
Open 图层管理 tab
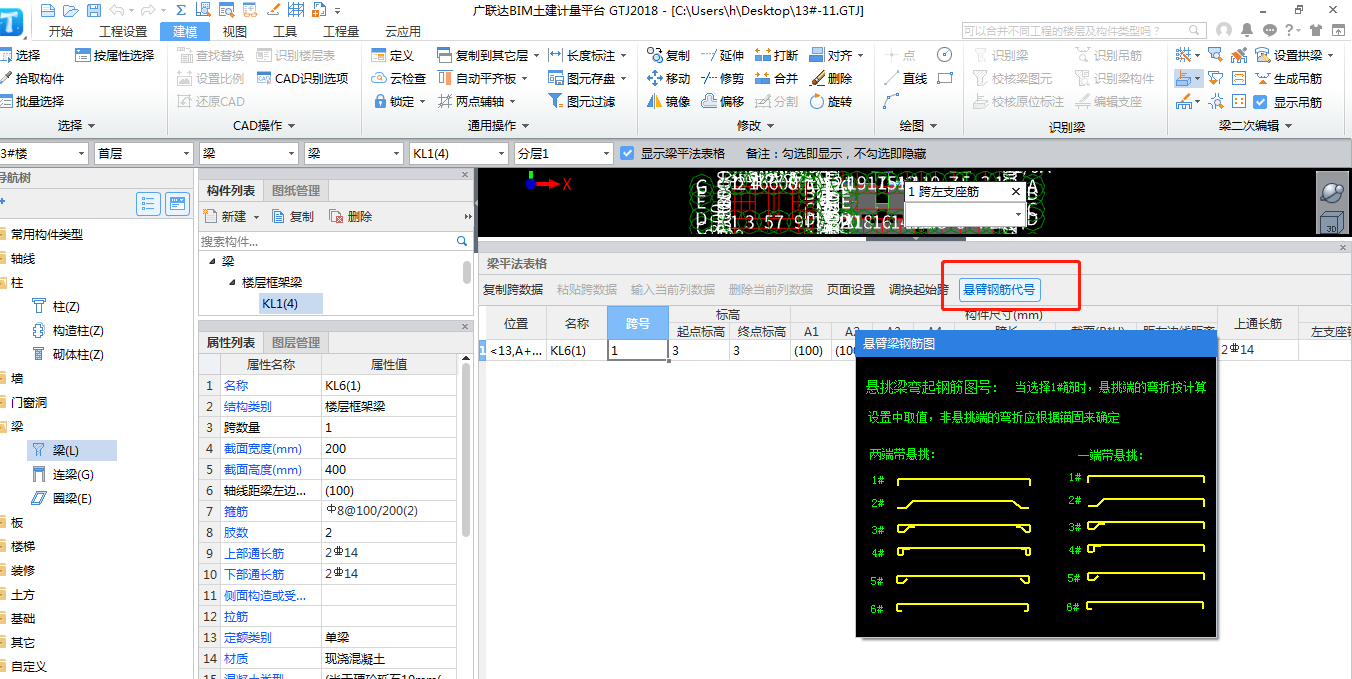point(296,343)
